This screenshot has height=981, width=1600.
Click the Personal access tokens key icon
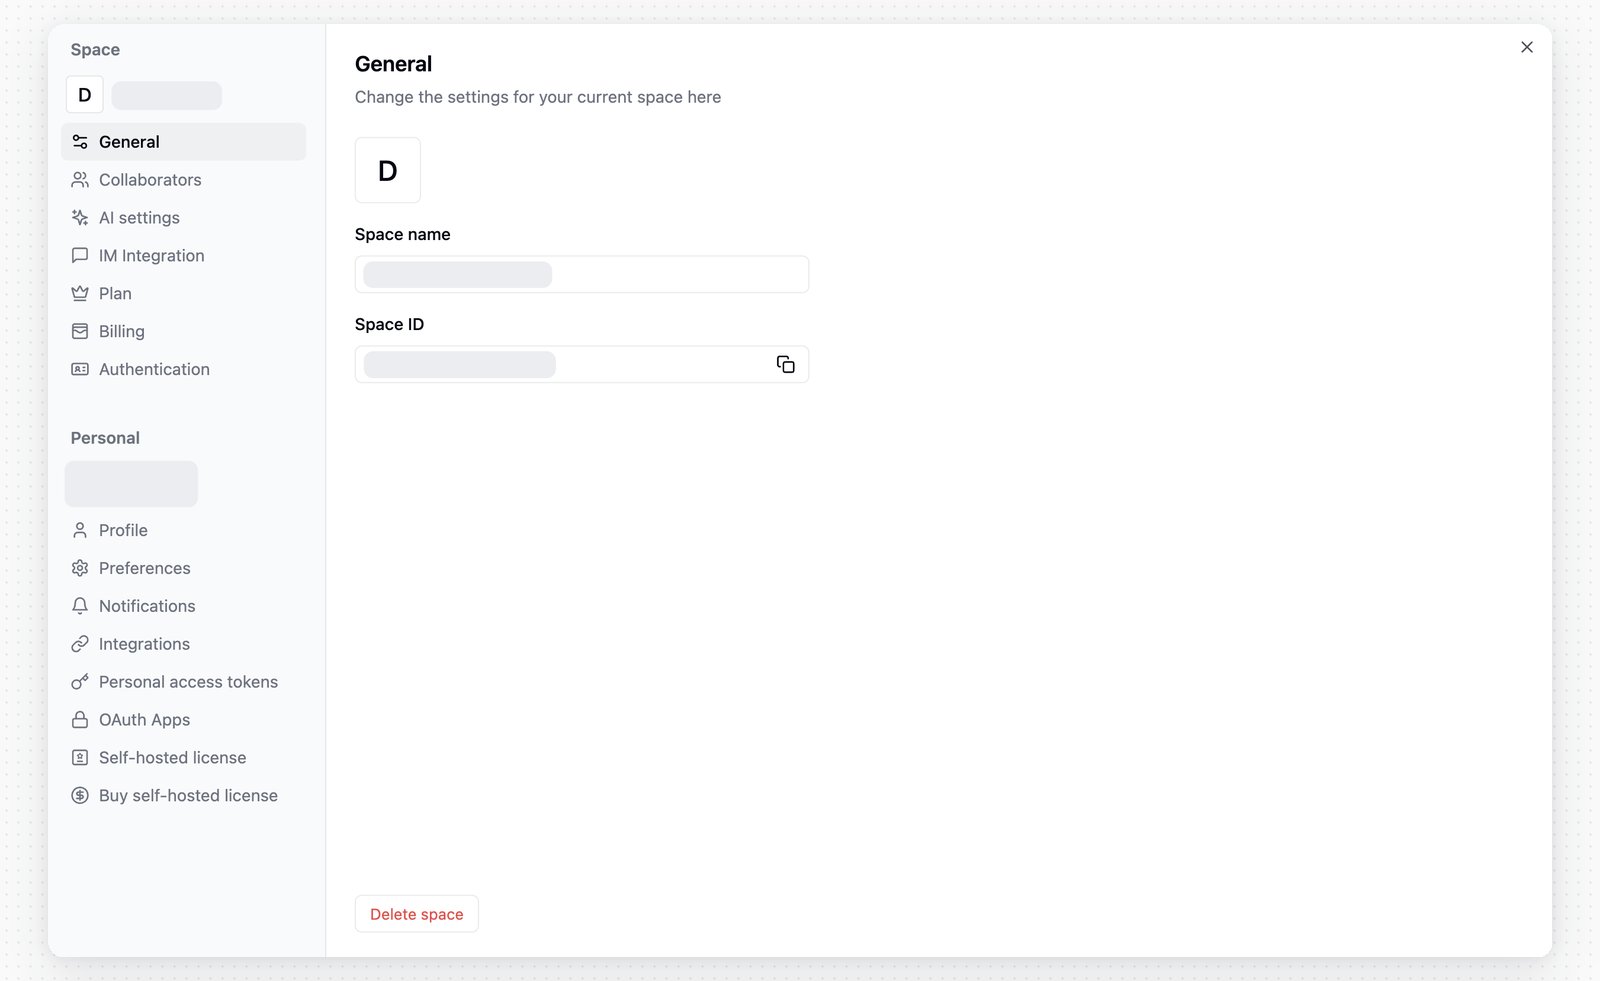(80, 682)
